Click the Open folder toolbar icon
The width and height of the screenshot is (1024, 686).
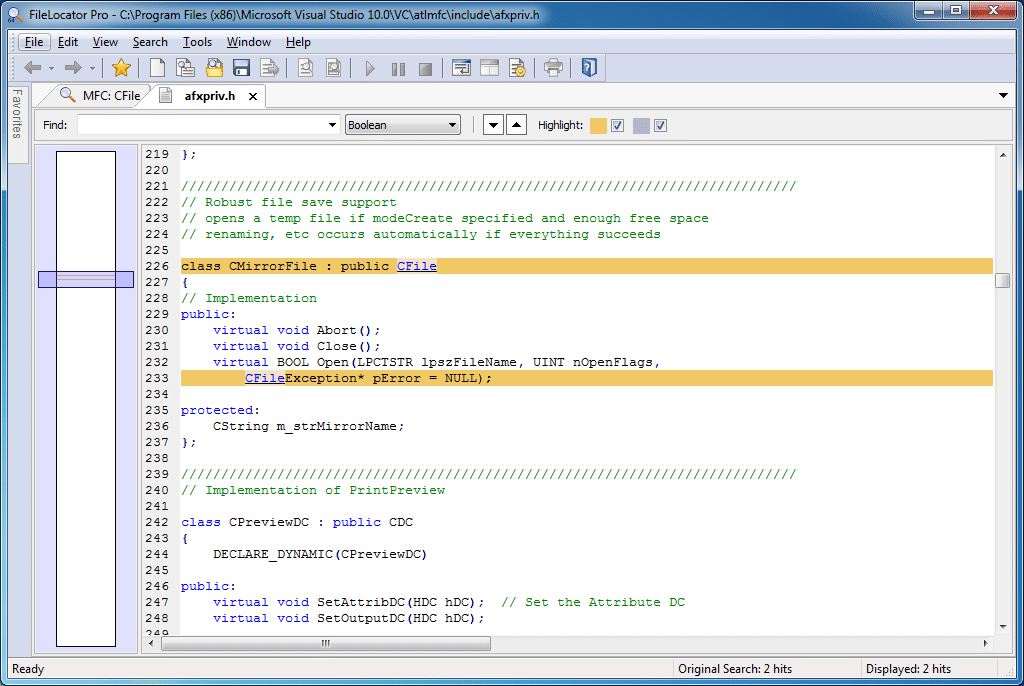(x=214, y=68)
